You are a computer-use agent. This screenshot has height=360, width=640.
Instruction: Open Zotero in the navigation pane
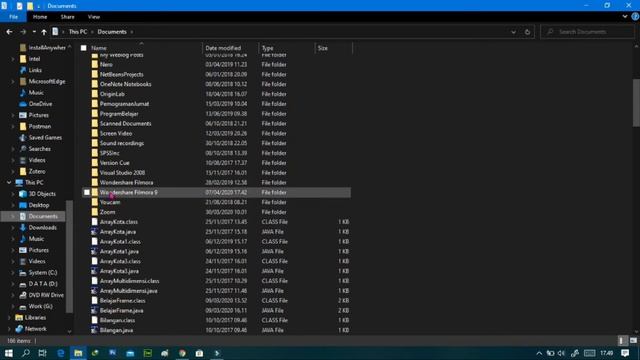tap(37, 171)
